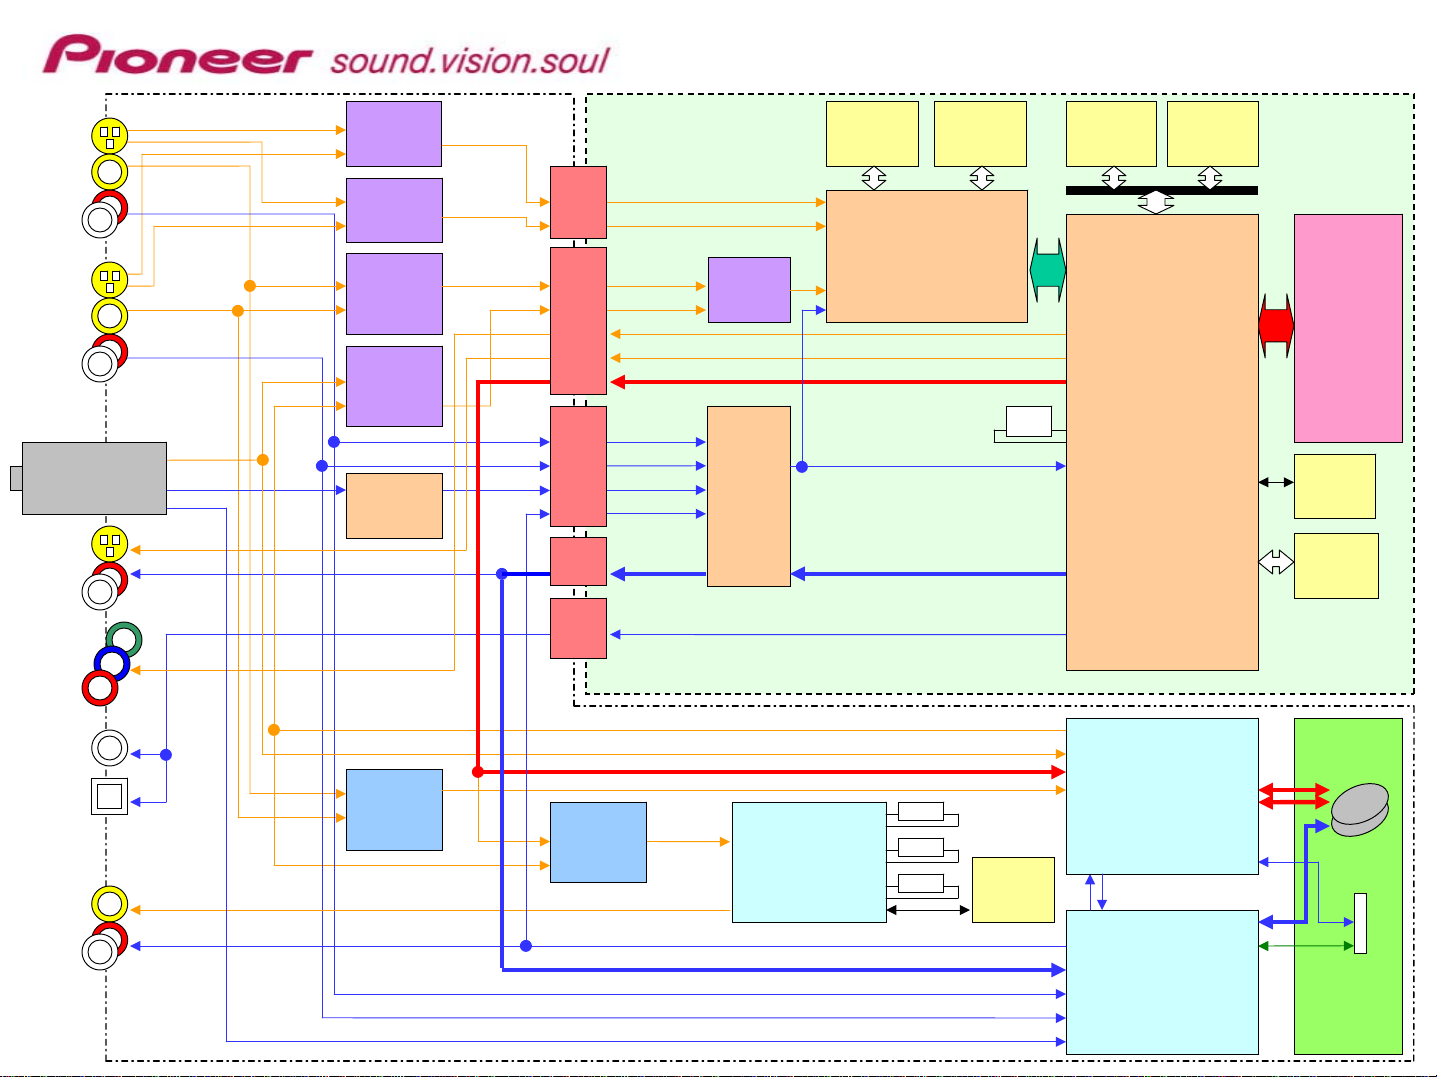
Task: Select the cyan block with three white rectangles
Action: [809, 862]
